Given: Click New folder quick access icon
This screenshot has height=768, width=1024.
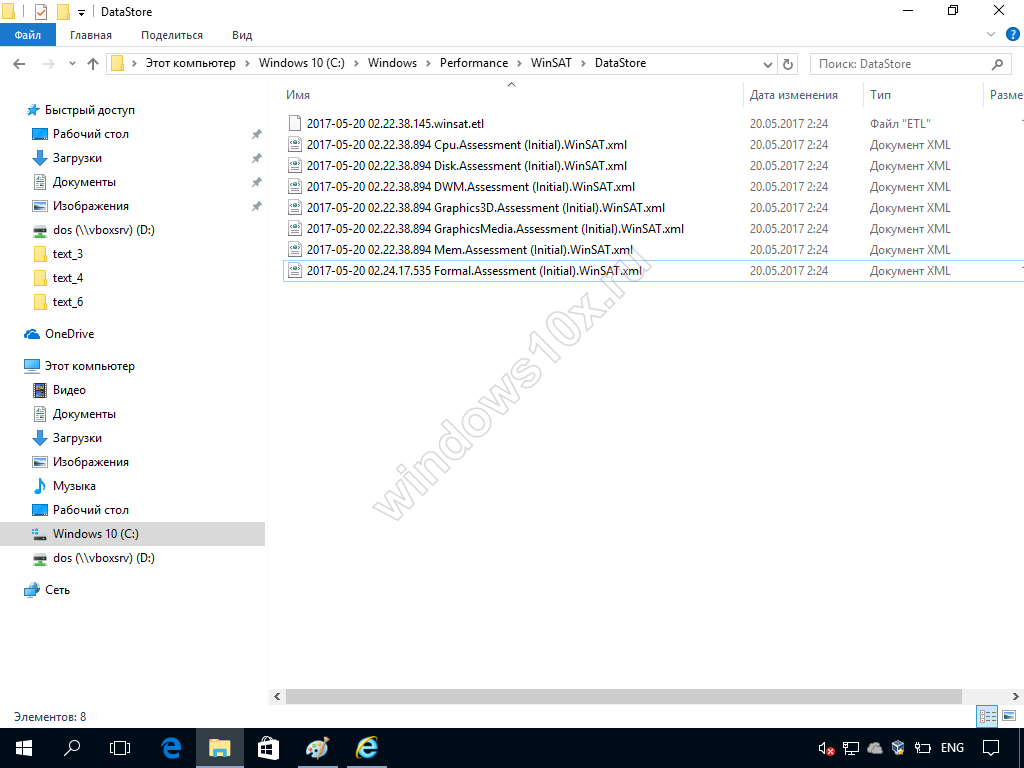Looking at the screenshot, I should click(x=63, y=12).
